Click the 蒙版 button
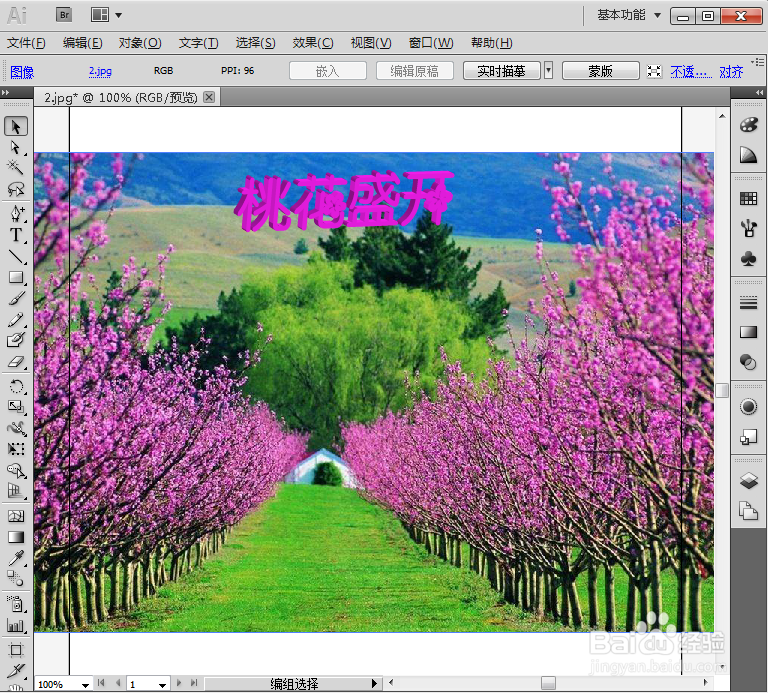 click(x=600, y=71)
